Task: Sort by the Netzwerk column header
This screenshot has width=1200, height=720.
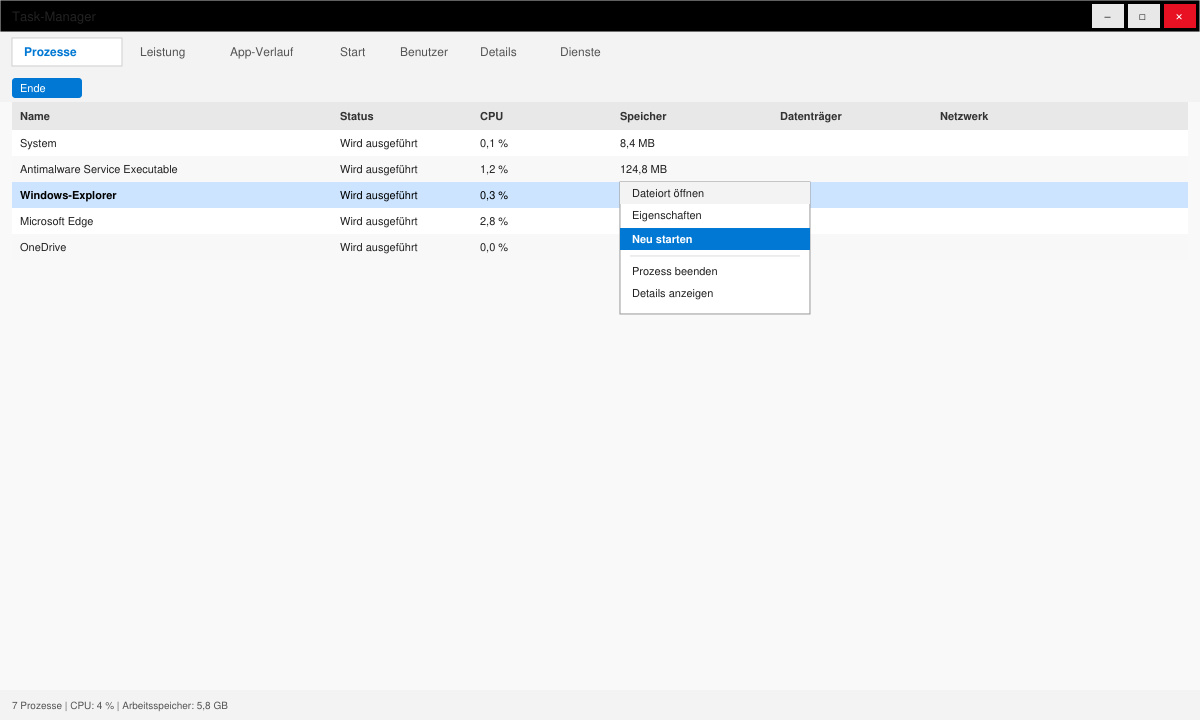Action: [x=964, y=116]
